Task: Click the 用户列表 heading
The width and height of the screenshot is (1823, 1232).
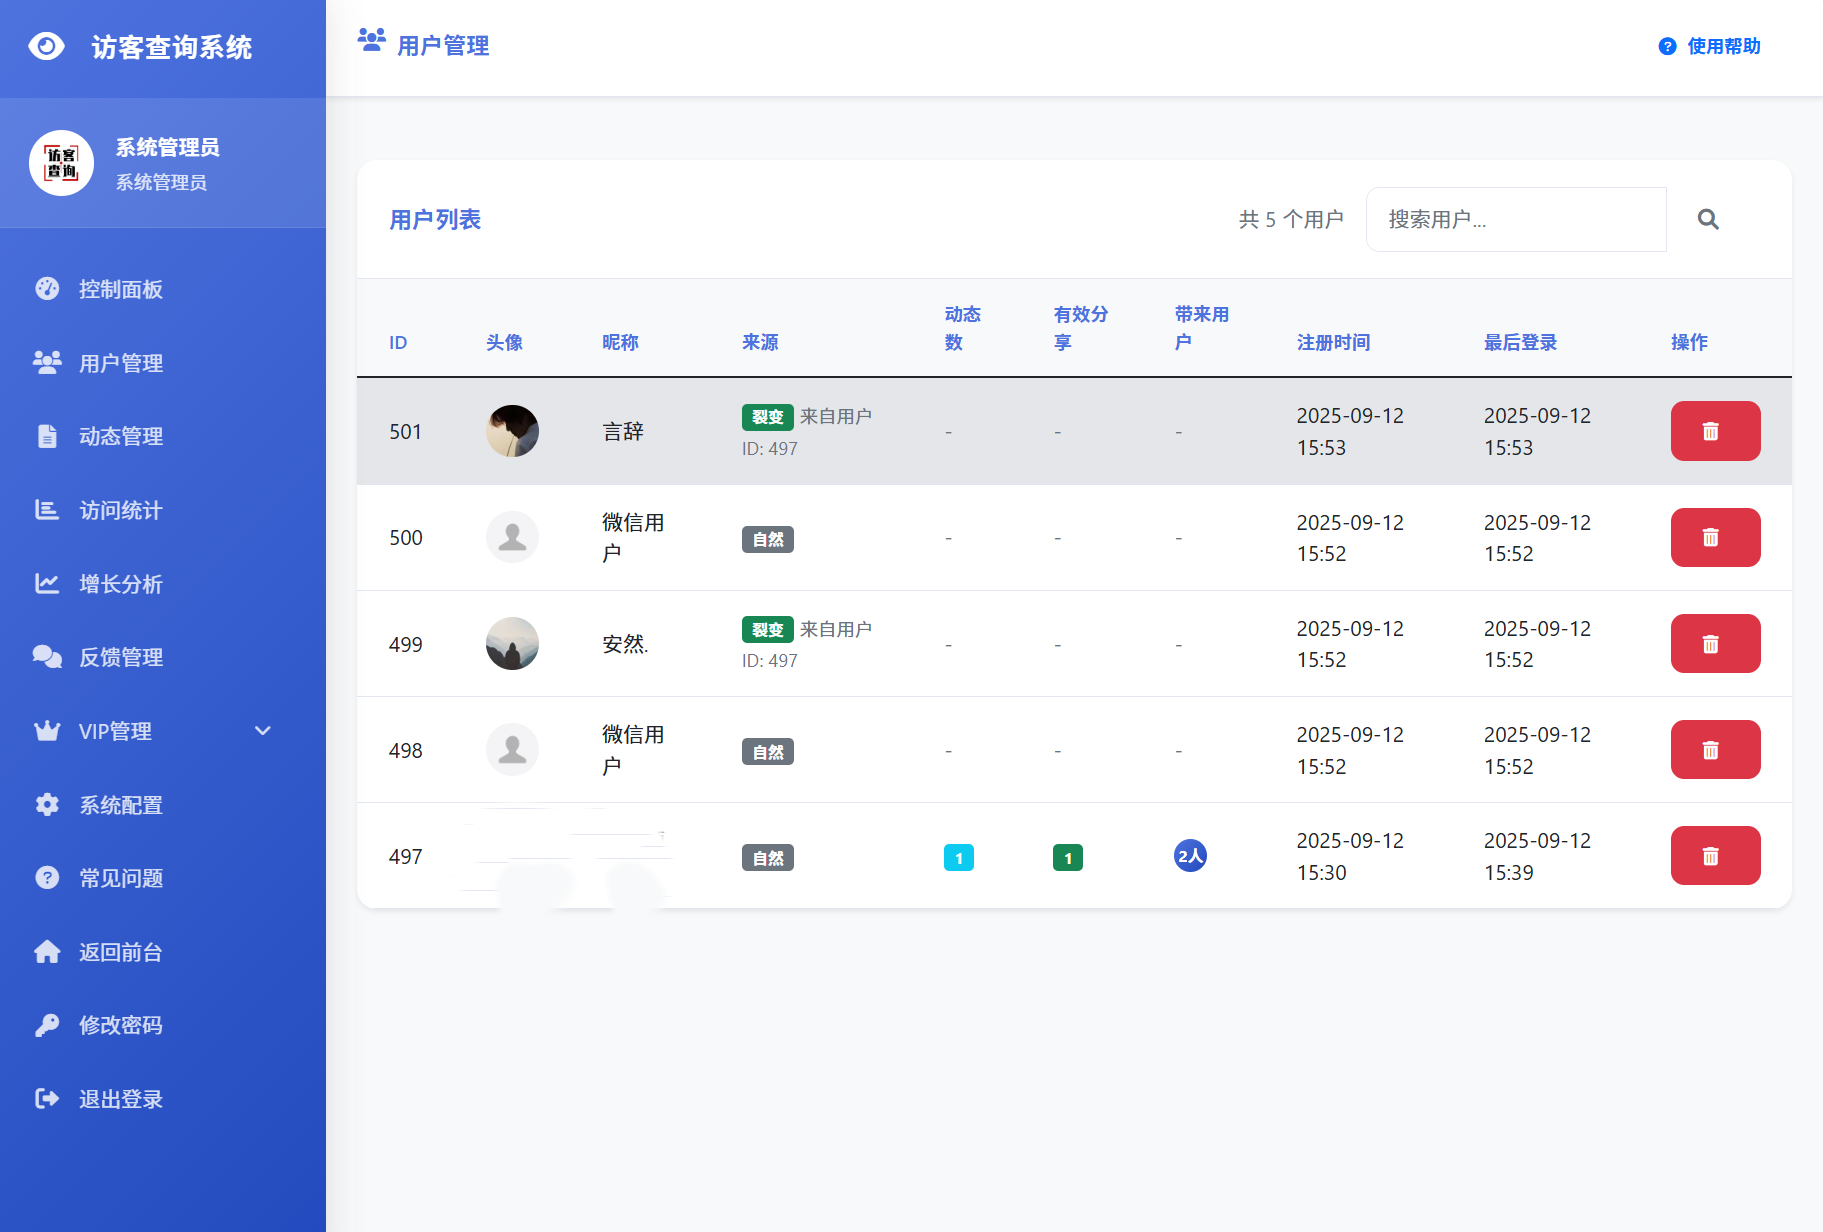Action: [x=435, y=219]
